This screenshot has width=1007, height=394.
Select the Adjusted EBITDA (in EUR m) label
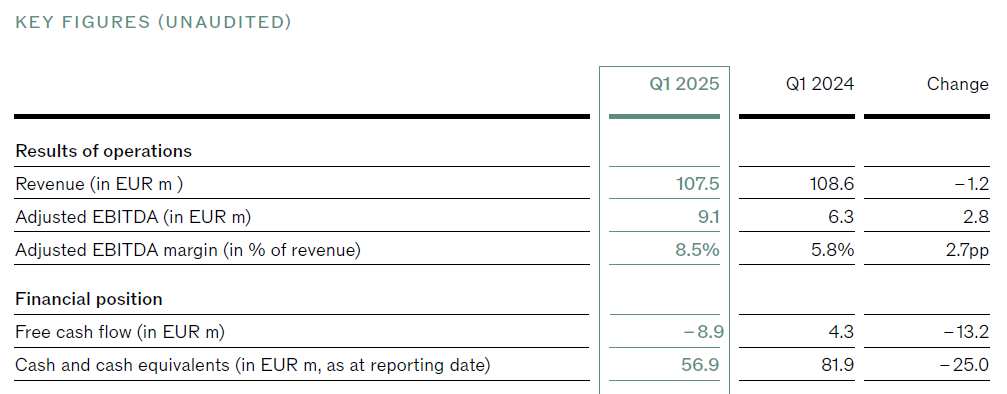tap(133, 217)
